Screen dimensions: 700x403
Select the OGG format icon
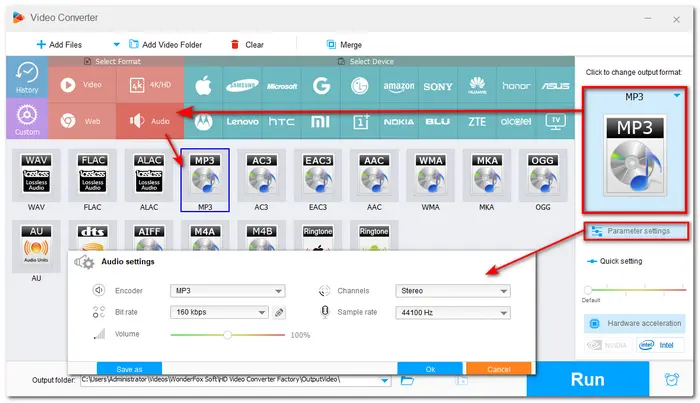[541, 175]
